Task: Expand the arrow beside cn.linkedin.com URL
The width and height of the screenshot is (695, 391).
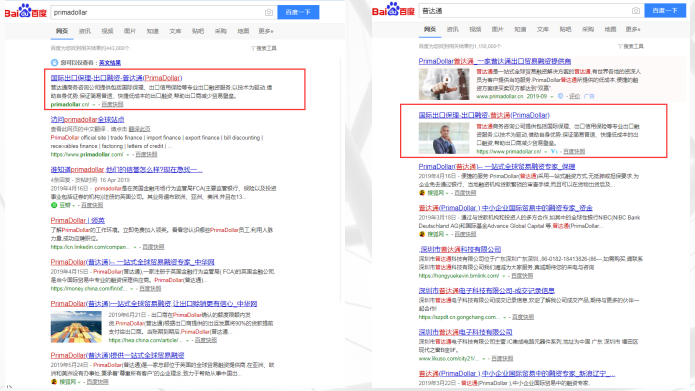Action: pos(135,247)
